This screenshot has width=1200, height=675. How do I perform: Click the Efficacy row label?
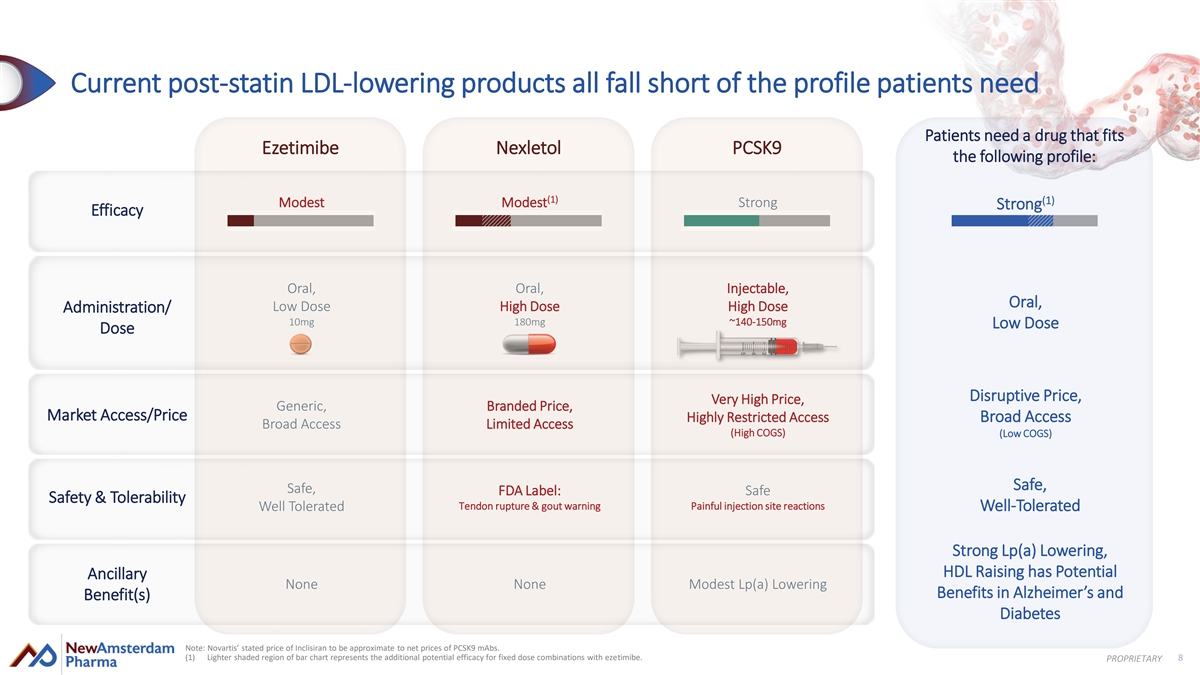coord(117,210)
